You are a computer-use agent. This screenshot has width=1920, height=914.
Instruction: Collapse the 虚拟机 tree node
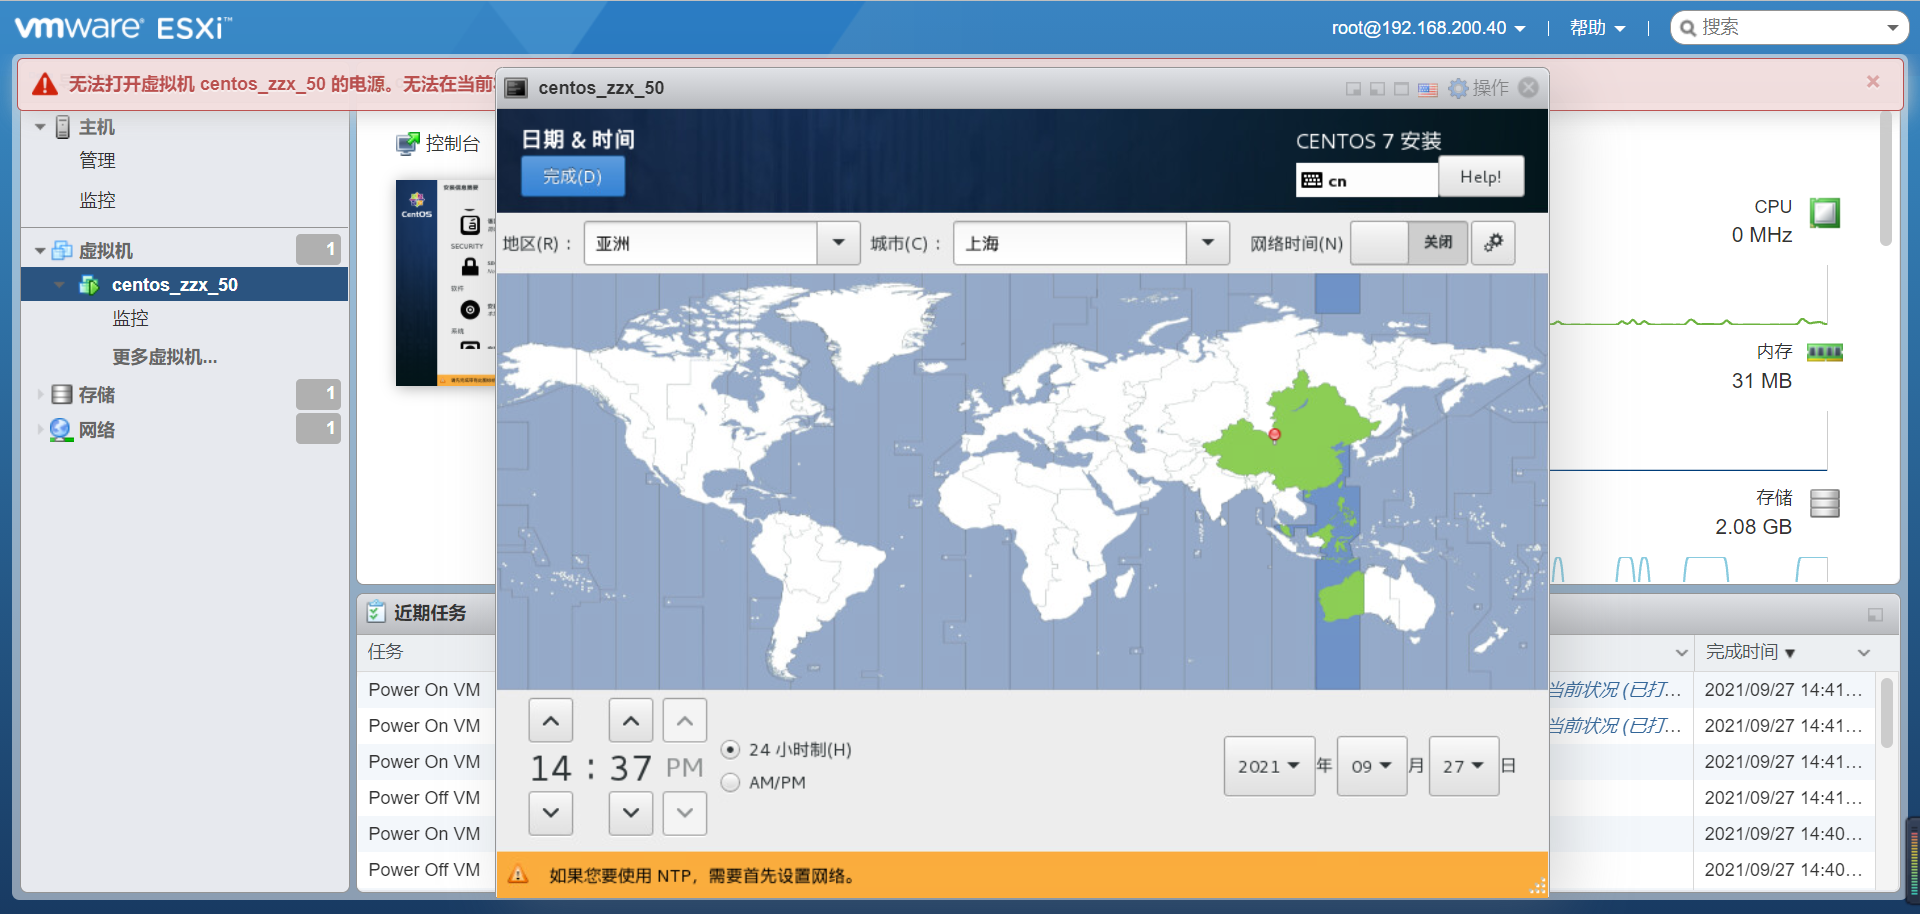40,251
